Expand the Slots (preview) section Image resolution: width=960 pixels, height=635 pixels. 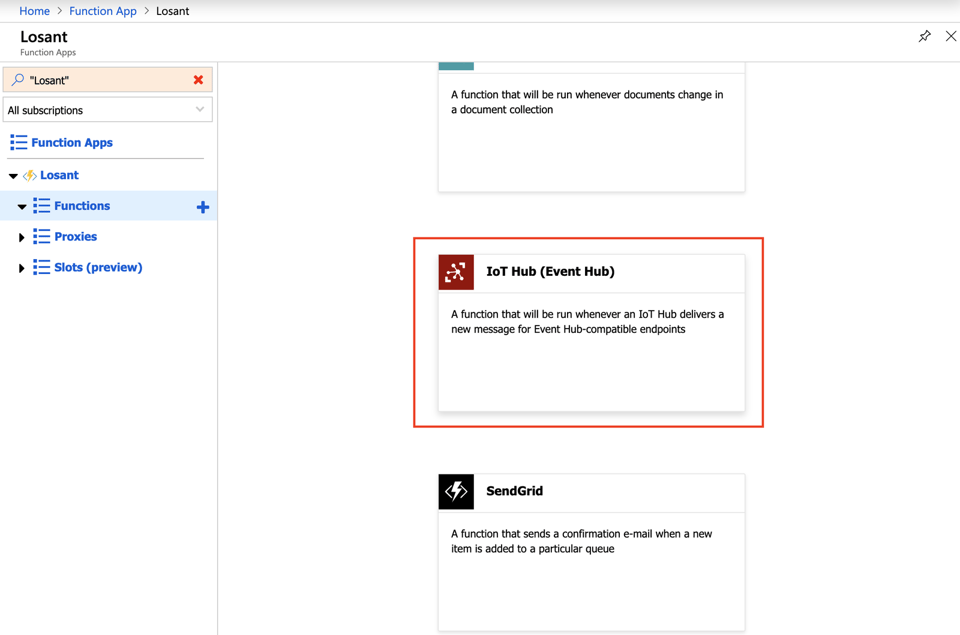coord(21,268)
